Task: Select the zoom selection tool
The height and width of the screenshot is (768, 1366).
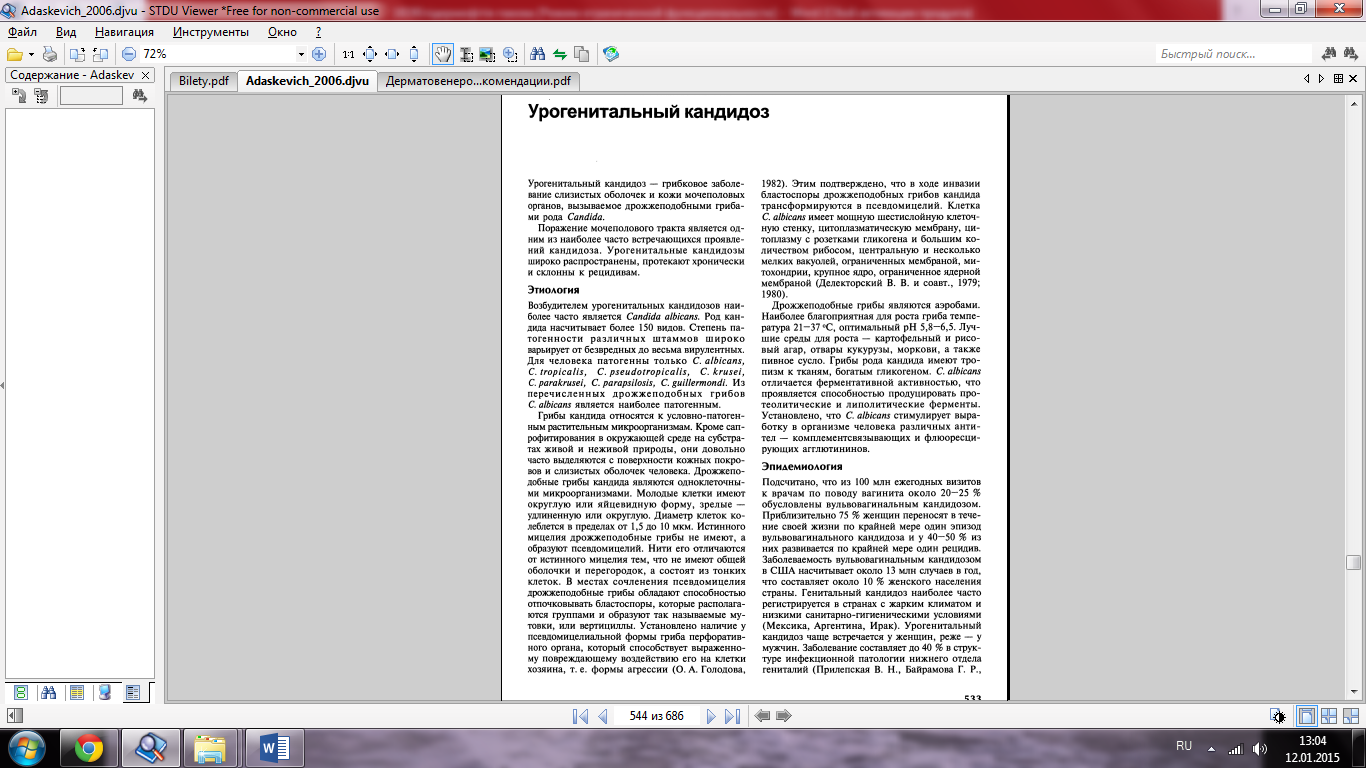Action: pyautogui.click(x=510, y=54)
